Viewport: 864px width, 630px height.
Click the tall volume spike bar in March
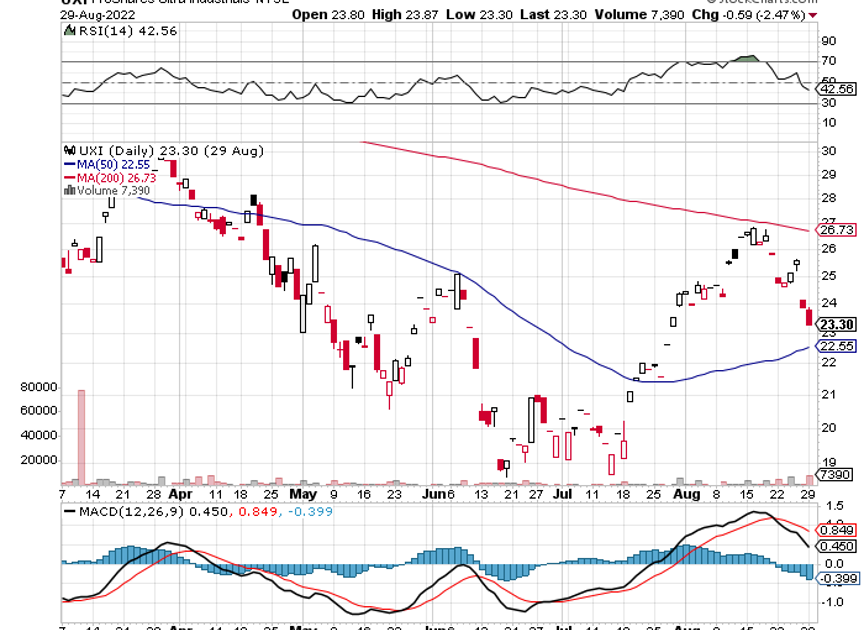82,438
